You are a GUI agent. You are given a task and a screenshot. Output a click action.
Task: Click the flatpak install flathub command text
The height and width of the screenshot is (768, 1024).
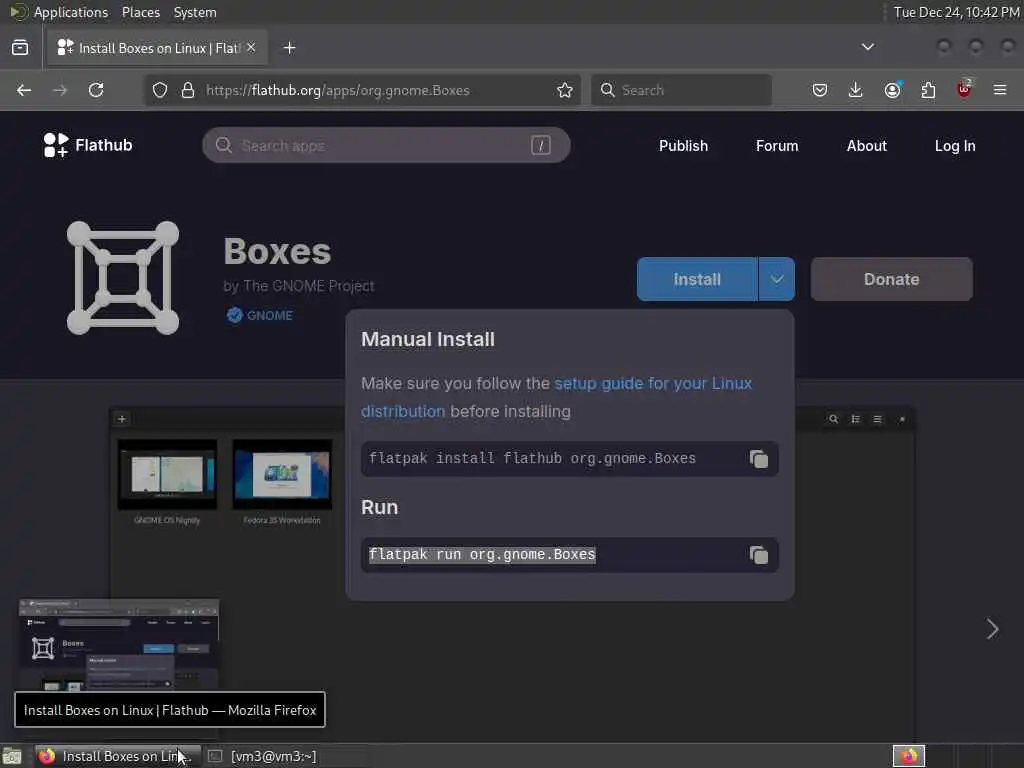click(x=532, y=458)
